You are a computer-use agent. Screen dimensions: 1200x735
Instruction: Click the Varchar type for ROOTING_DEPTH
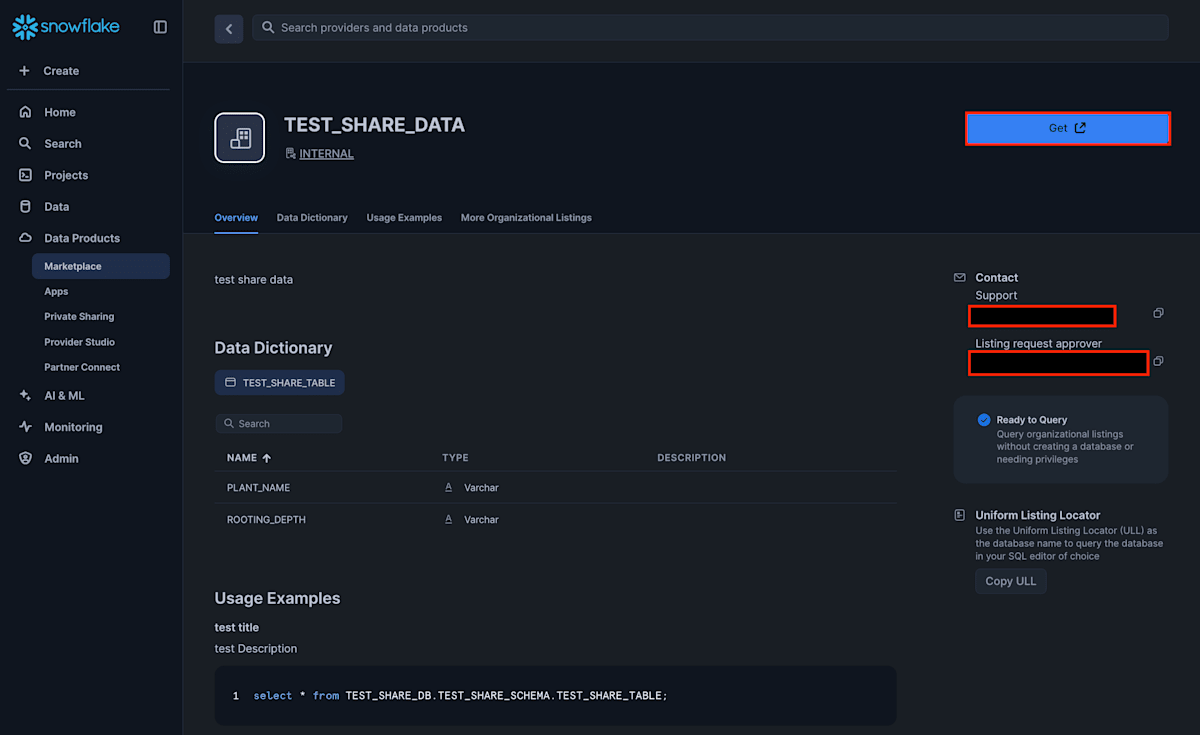click(481, 520)
